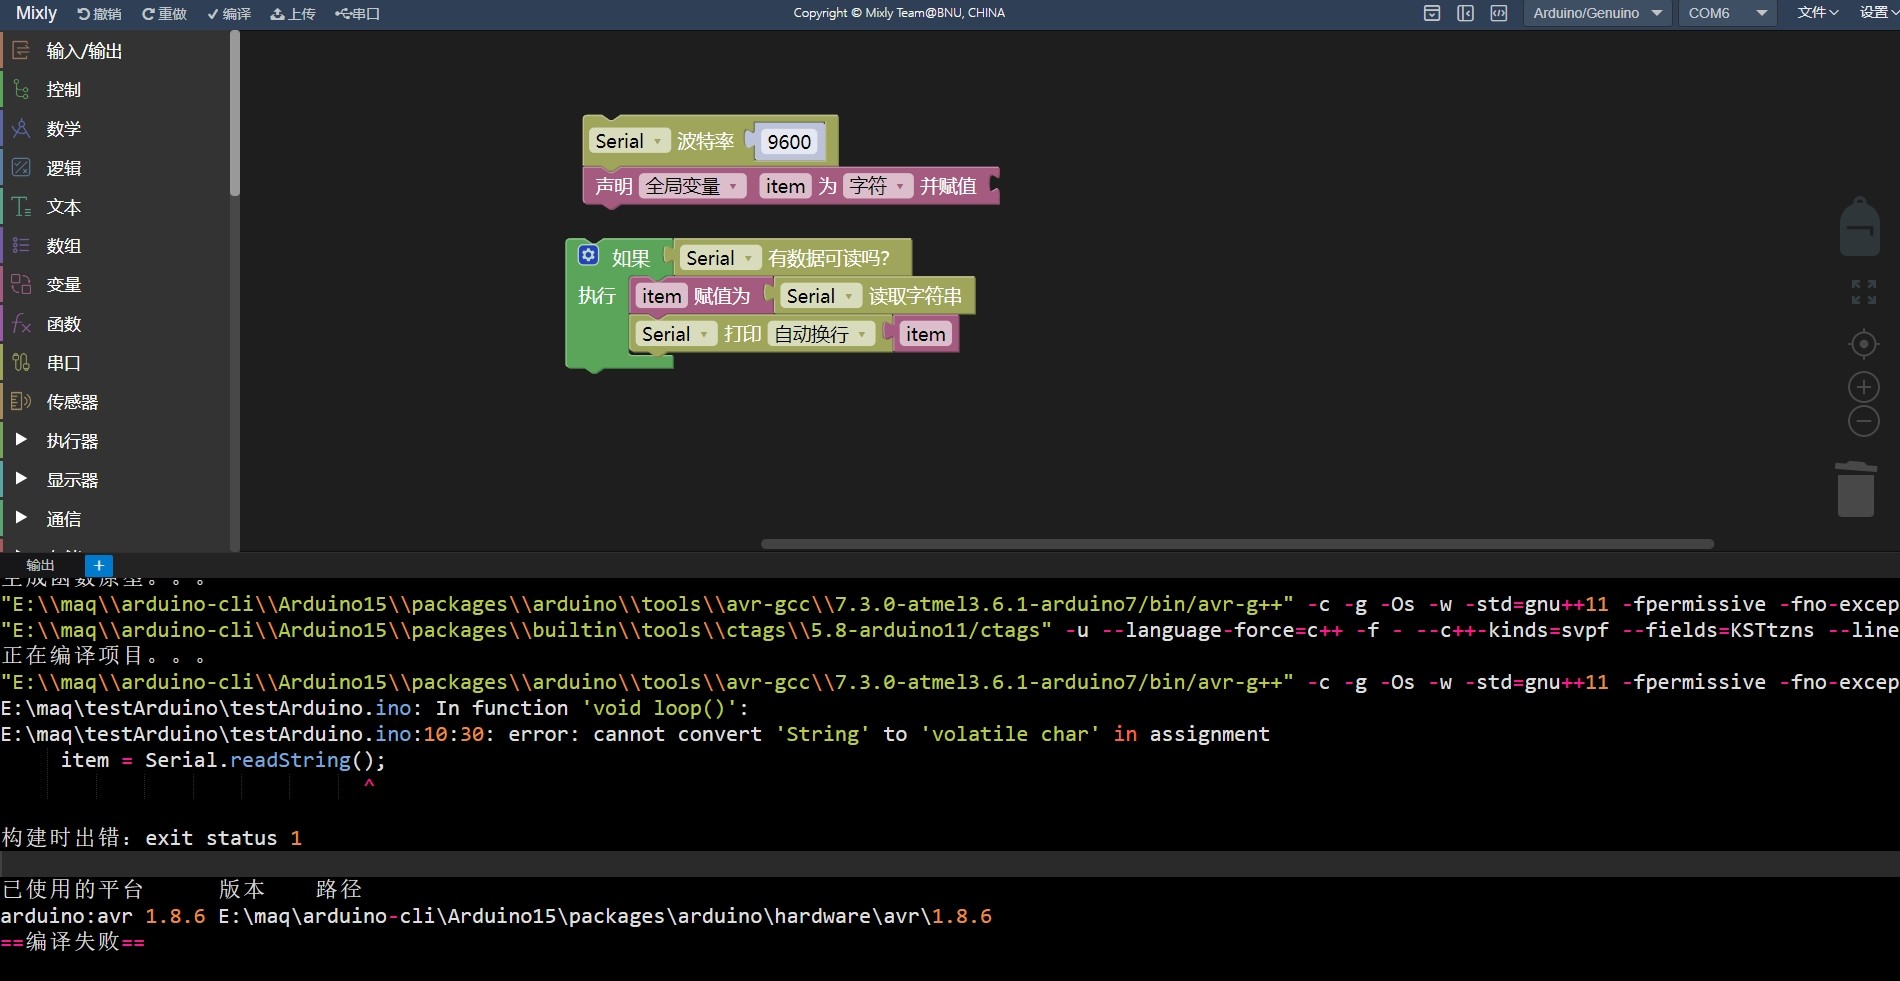
Task: Open the 文件 menu
Action: (1817, 13)
